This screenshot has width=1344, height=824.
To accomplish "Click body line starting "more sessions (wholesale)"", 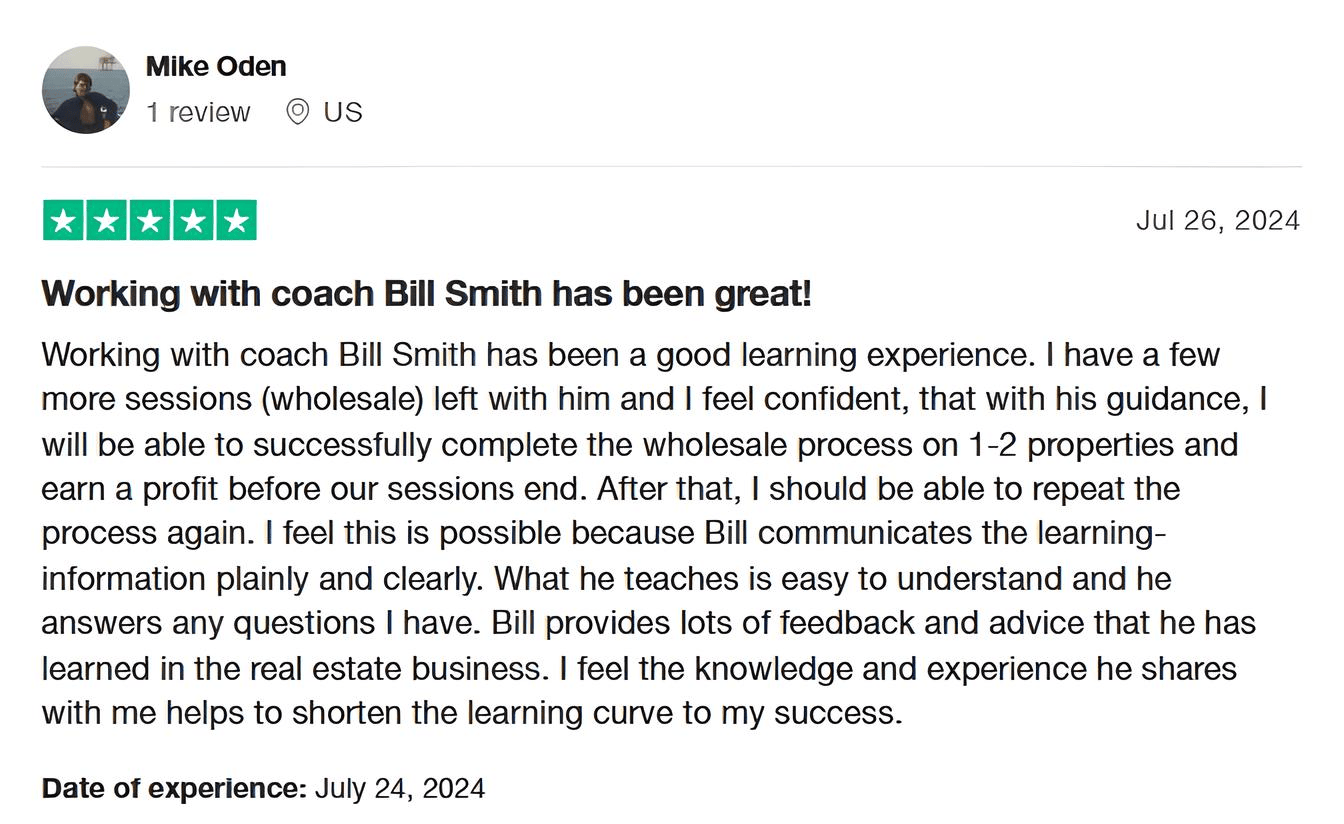I will (x=654, y=399).
